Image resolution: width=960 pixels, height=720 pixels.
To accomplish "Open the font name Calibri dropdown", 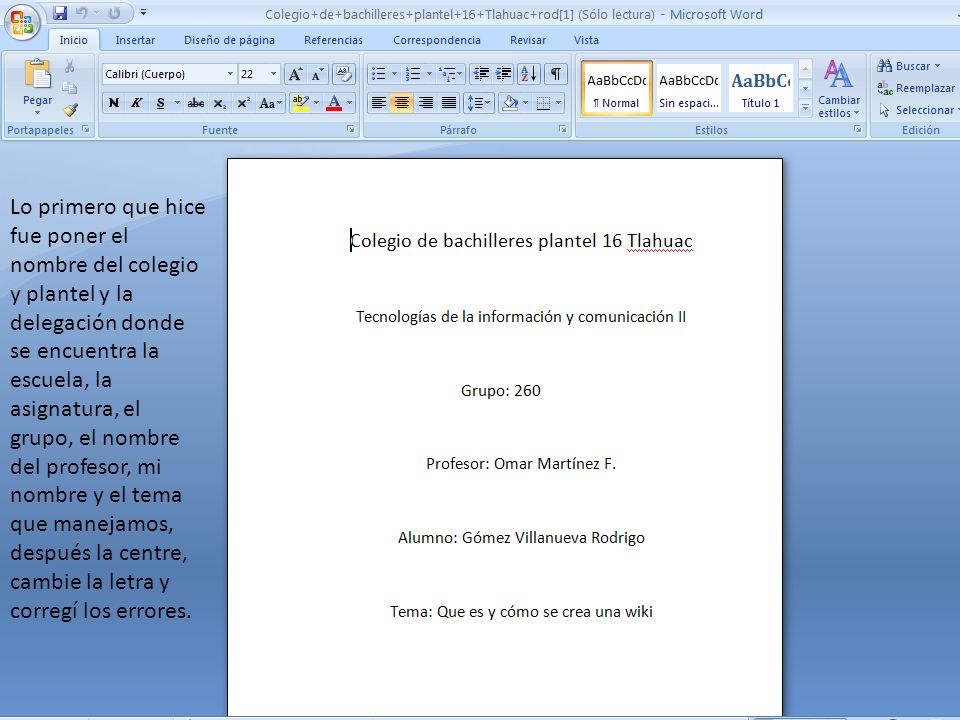I will coord(230,74).
